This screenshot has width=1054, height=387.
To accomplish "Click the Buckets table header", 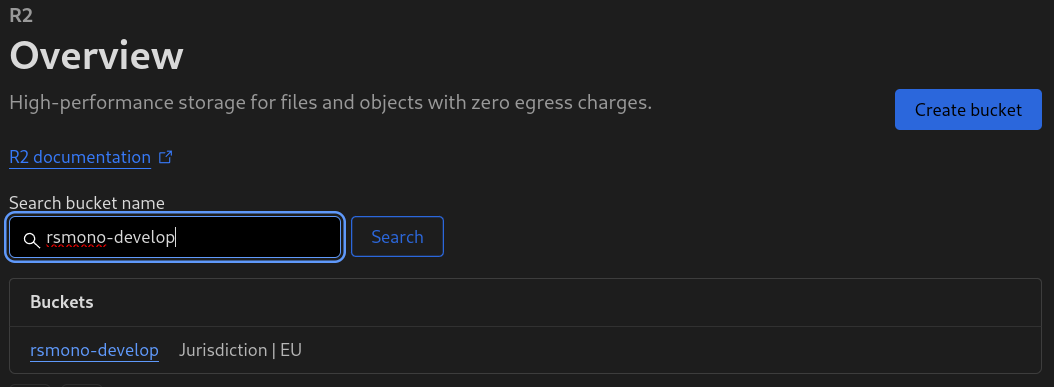I will click(x=62, y=302).
